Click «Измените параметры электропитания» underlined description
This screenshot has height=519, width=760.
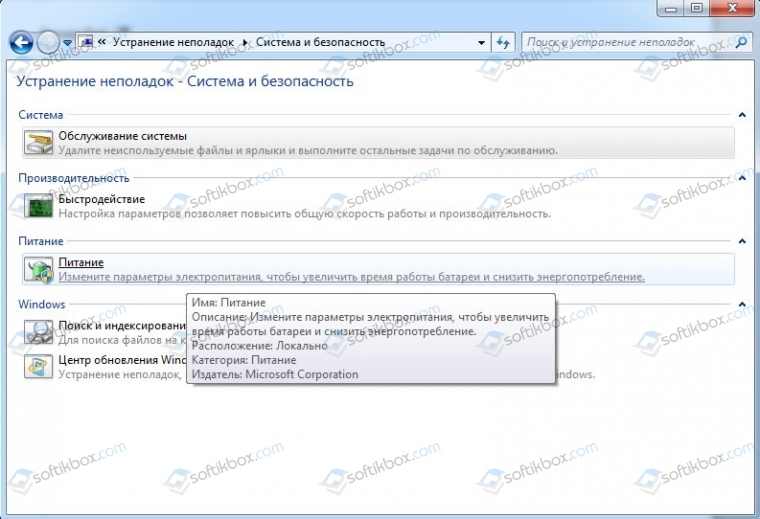[351, 277]
